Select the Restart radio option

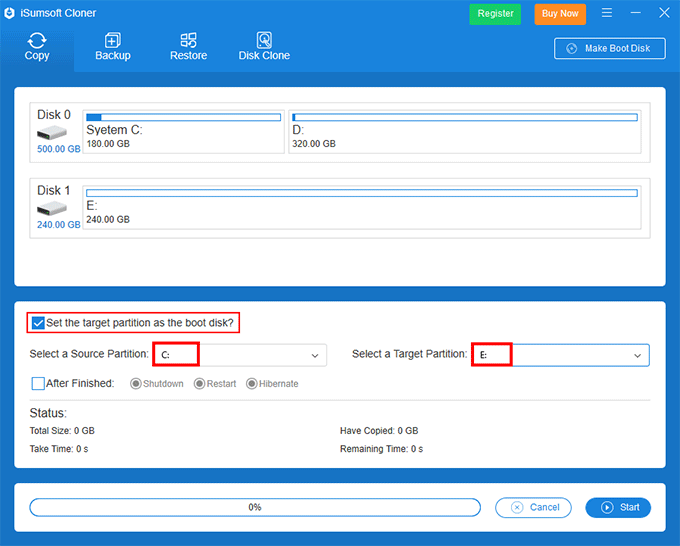[x=199, y=384]
